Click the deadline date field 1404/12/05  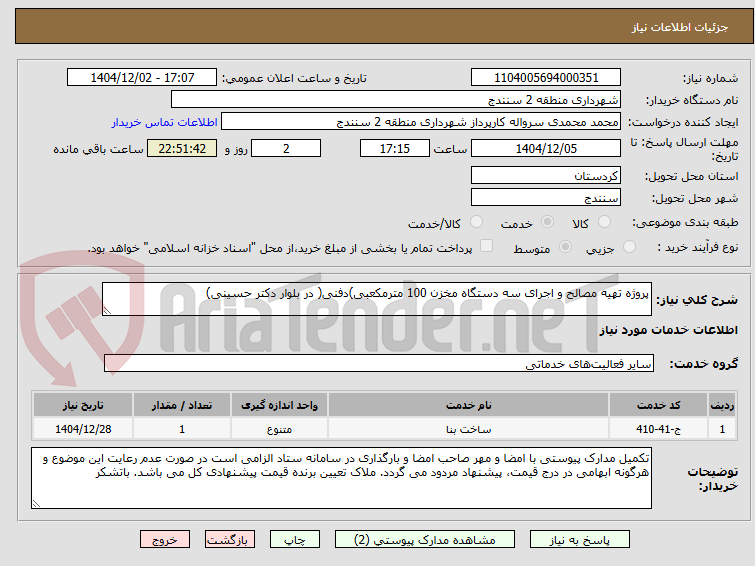pos(546,148)
